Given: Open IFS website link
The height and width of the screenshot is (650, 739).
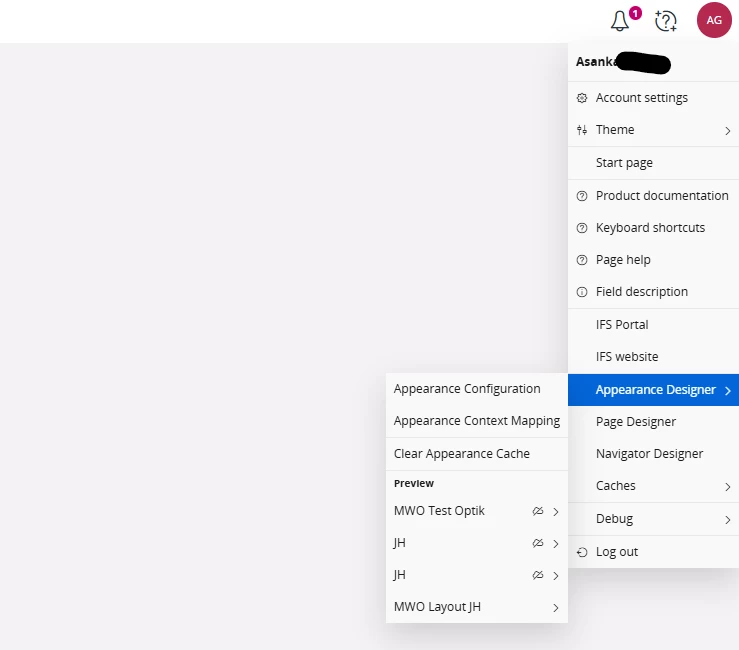Looking at the screenshot, I should point(653,357).
